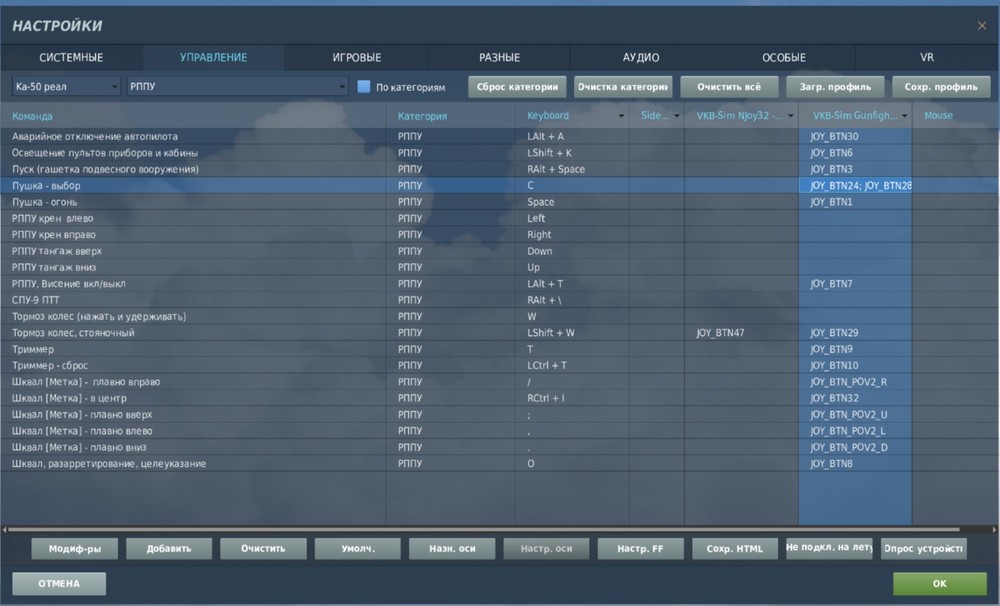Click the RCtrl + I keyboard cell

coord(572,398)
